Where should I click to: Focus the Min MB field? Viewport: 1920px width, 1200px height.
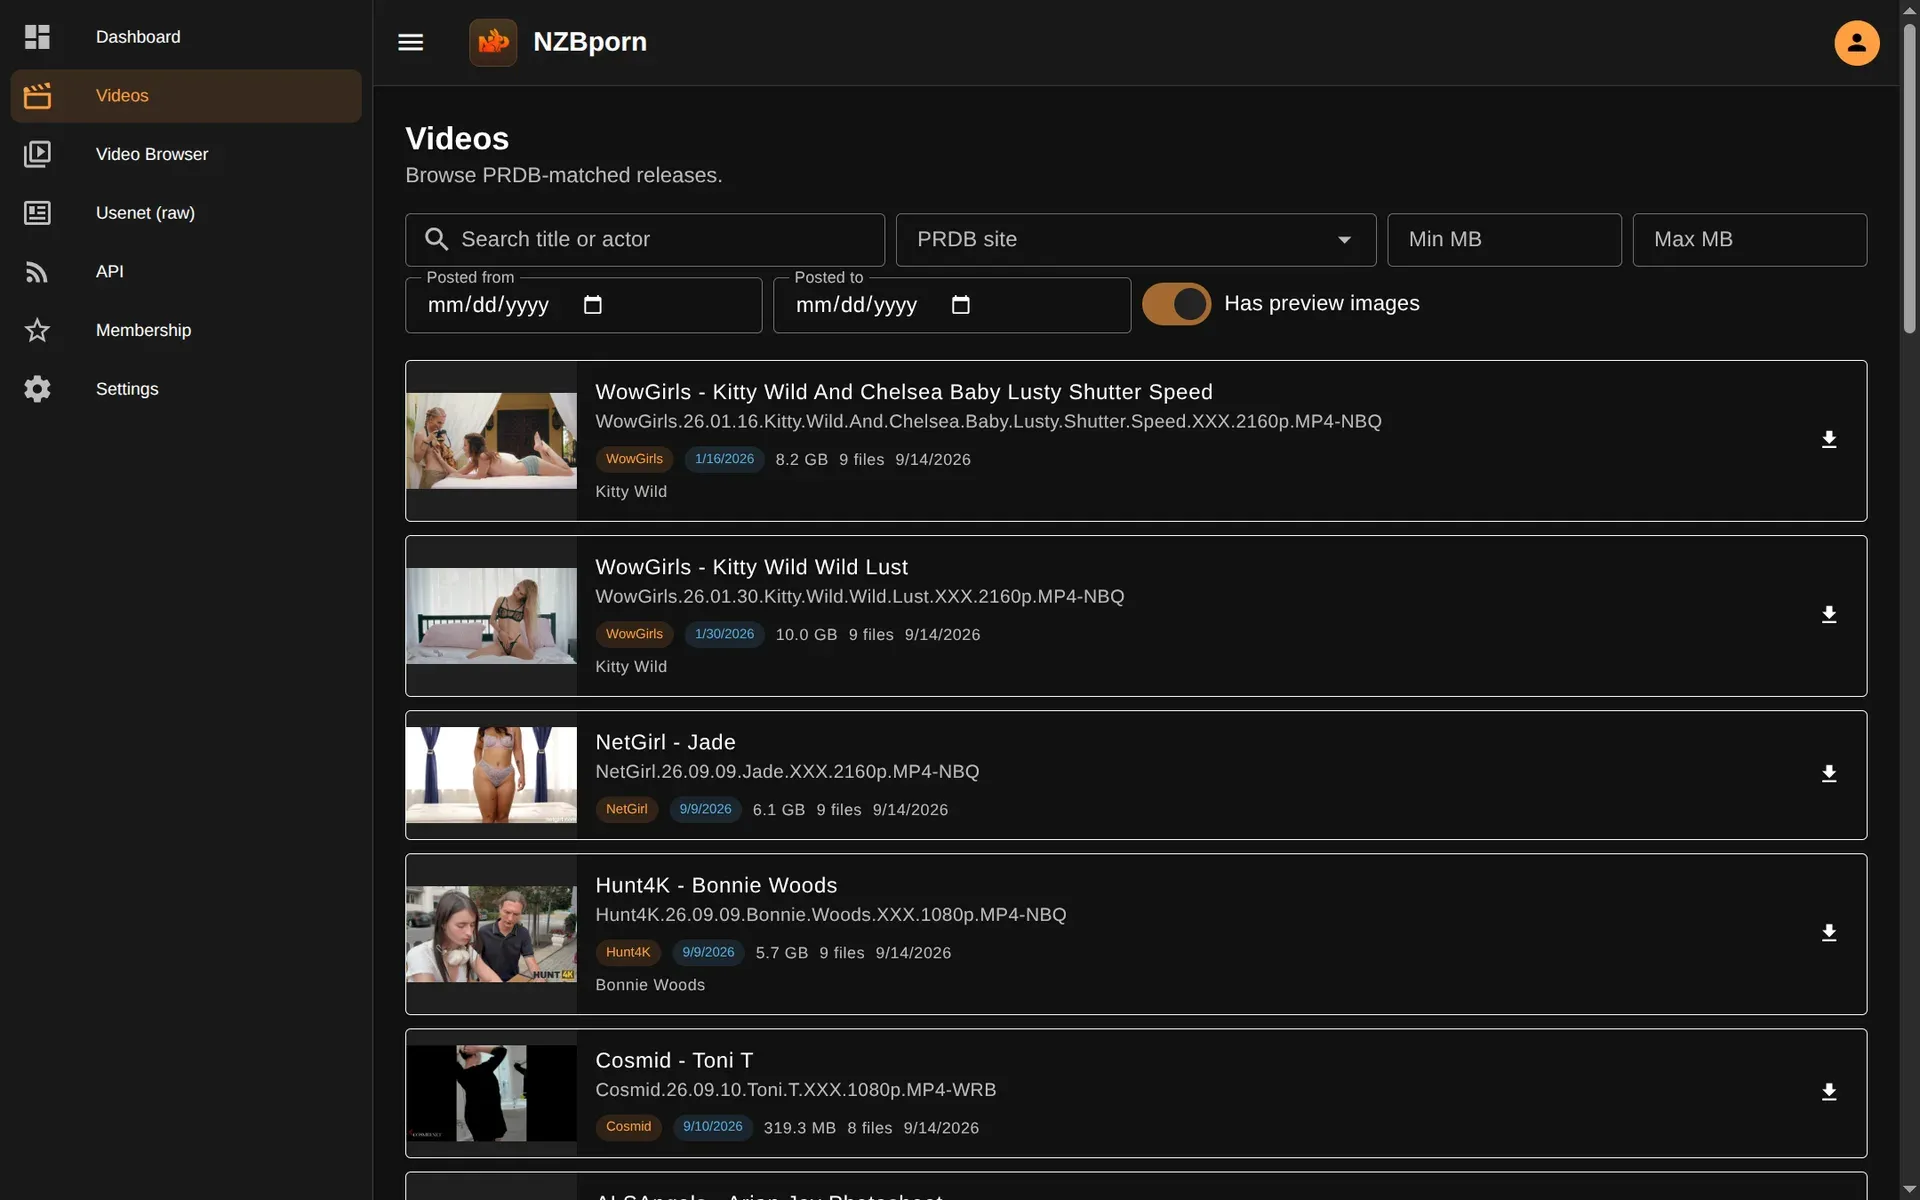[x=1504, y=240]
